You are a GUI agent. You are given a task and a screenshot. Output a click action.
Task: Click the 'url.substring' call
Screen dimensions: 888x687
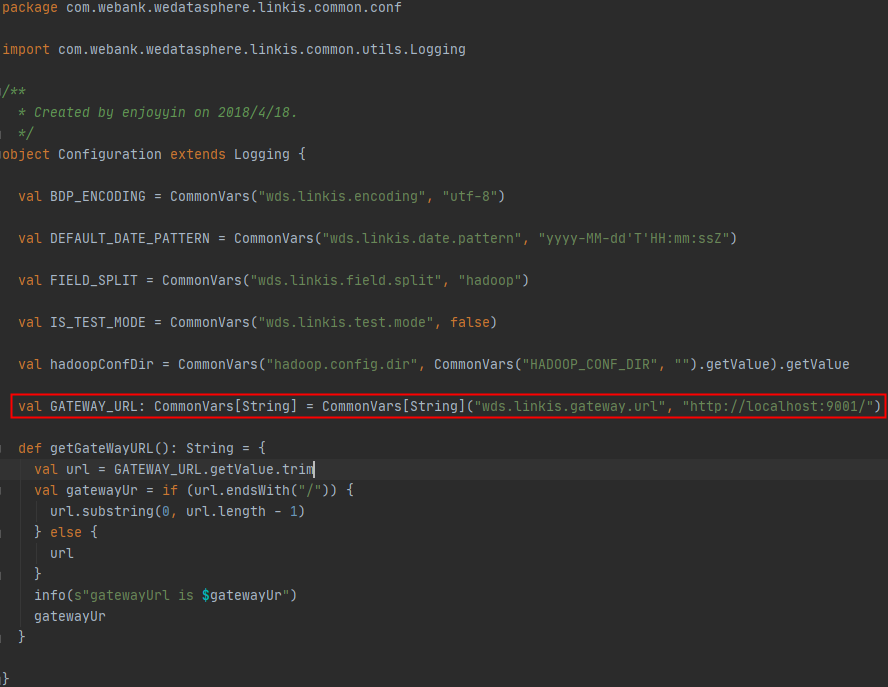click(102, 511)
